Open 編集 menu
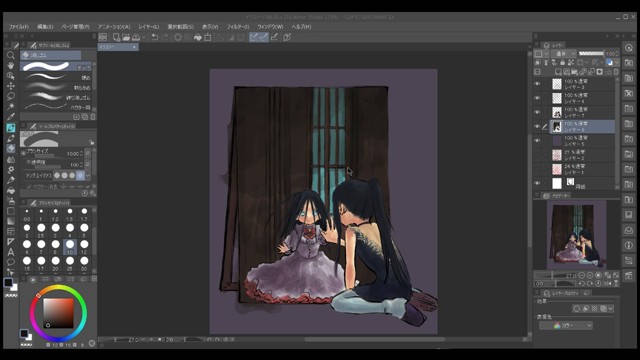 click(45, 27)
